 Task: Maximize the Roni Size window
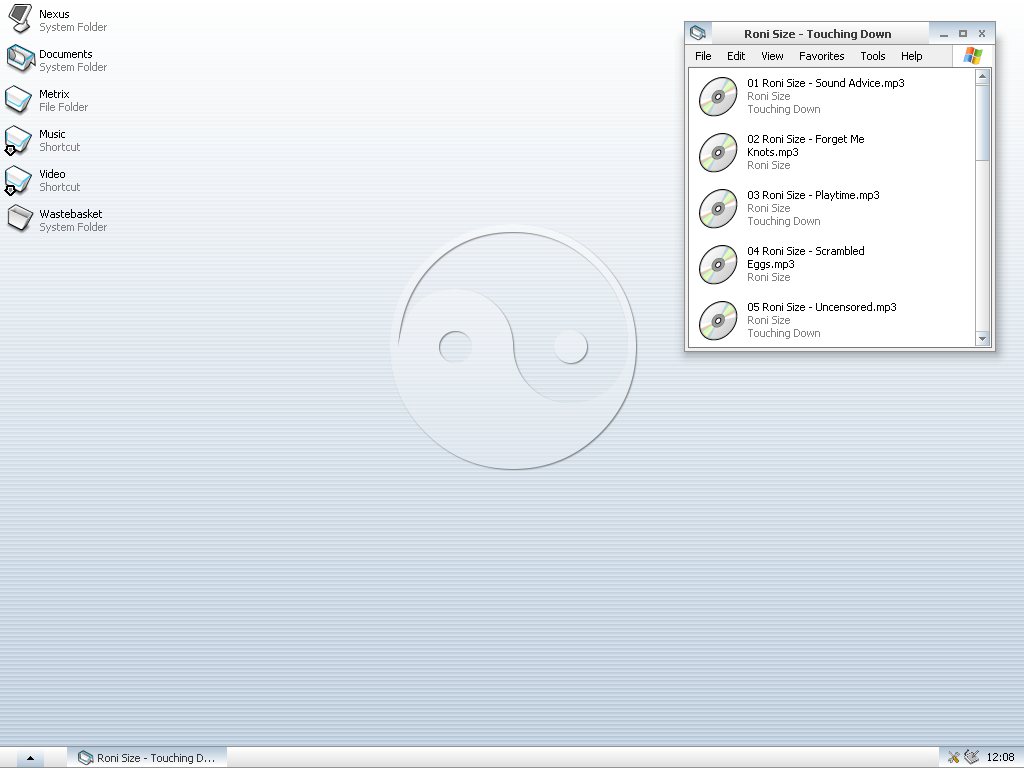pyautogui.click(x=963, y=33)
